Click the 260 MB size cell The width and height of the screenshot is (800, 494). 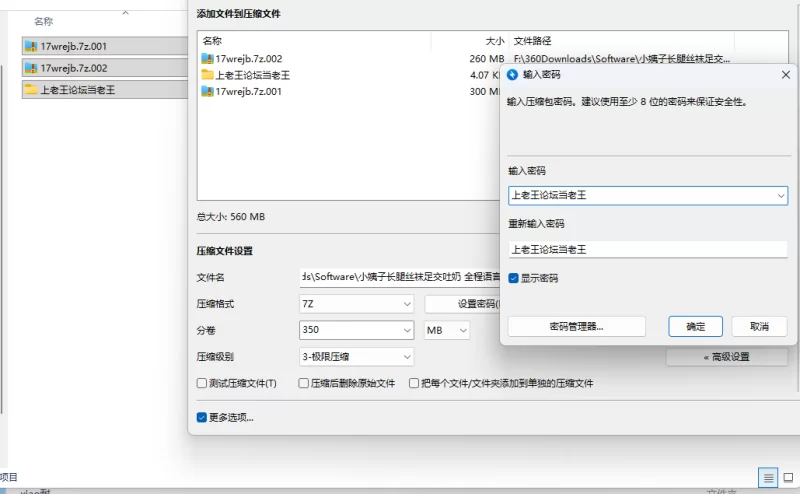pyautogui.click(x=487, y=59)
